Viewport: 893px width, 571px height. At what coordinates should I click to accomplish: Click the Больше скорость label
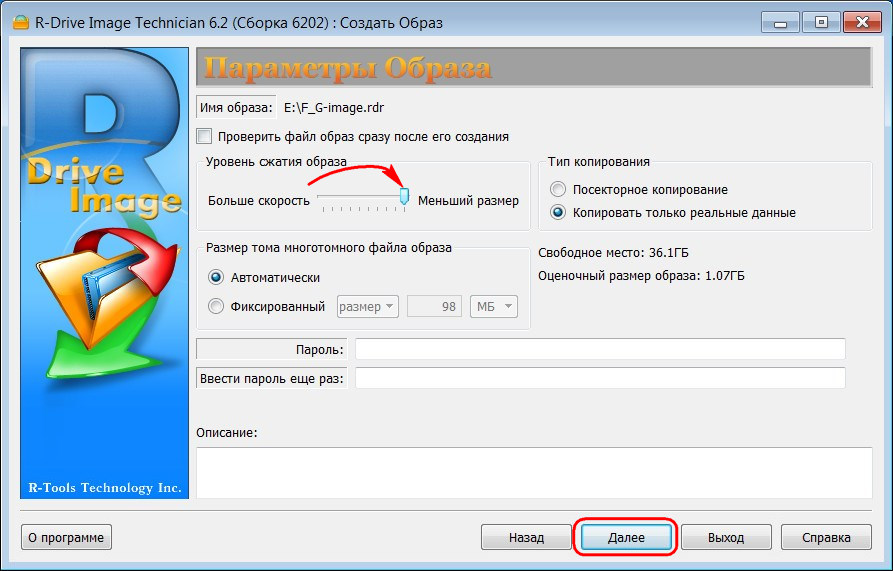click(x=259, y=201)
